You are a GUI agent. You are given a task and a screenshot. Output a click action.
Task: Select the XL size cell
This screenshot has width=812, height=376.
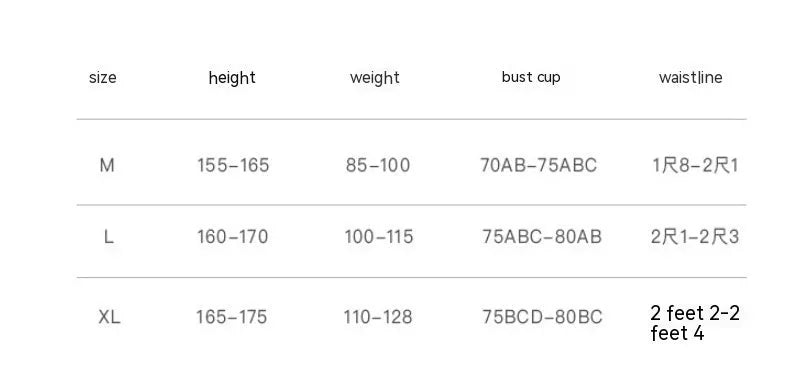(x=109, y=317)
